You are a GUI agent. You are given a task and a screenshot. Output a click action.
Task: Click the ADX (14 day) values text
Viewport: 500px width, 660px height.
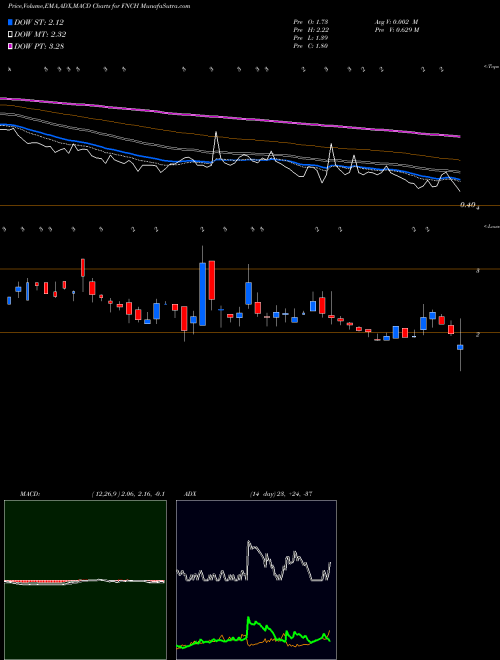(x=281, y=494)
